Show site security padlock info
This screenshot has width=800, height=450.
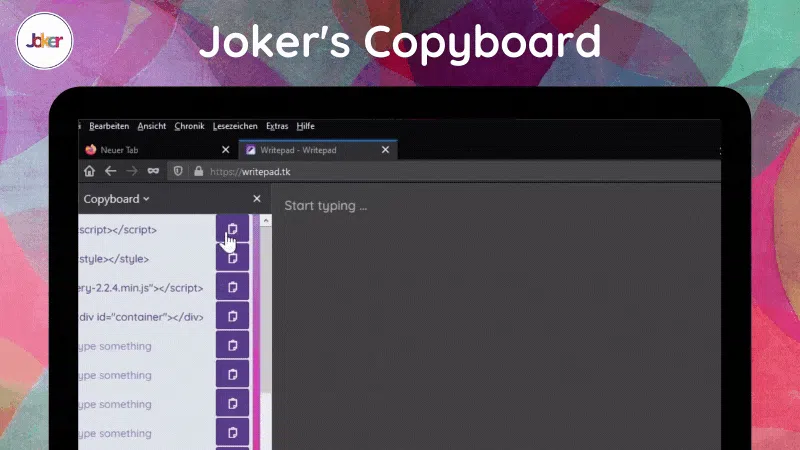click(198, 171)
